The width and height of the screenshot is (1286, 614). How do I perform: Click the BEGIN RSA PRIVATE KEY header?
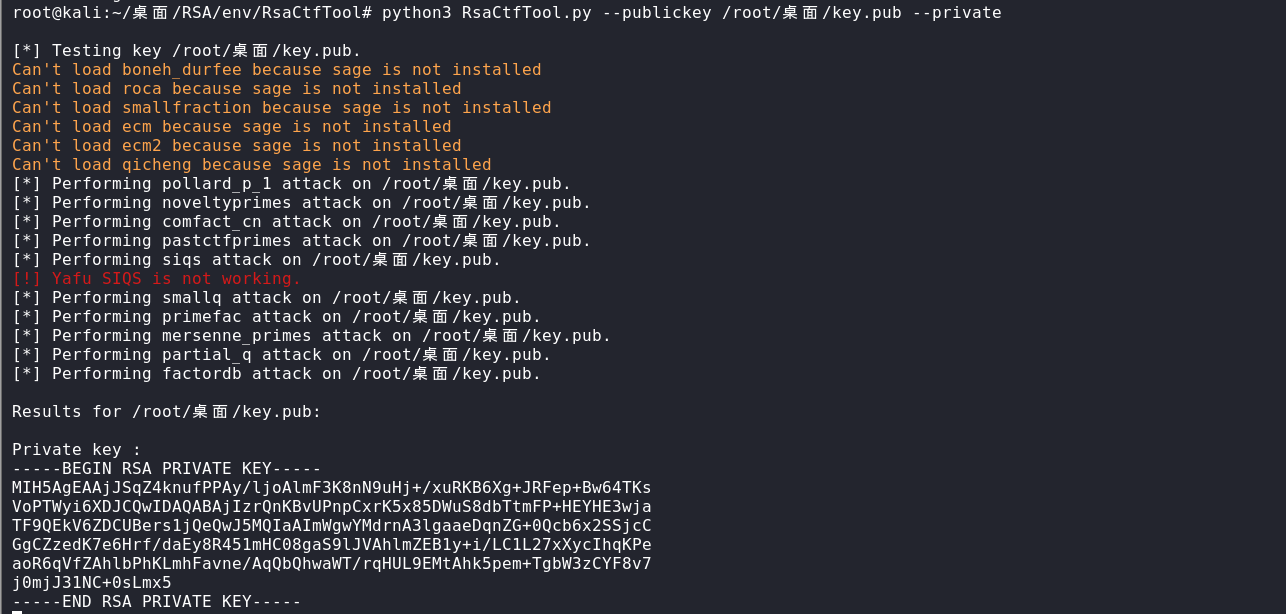(x=166, y=469)
